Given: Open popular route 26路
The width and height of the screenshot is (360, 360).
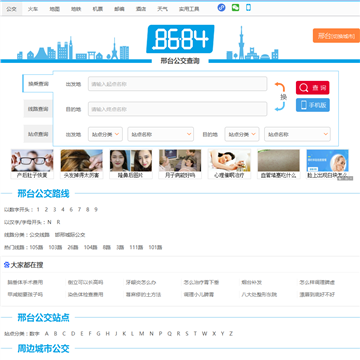Looking at the screenshot, I should (x=73, y=247).
